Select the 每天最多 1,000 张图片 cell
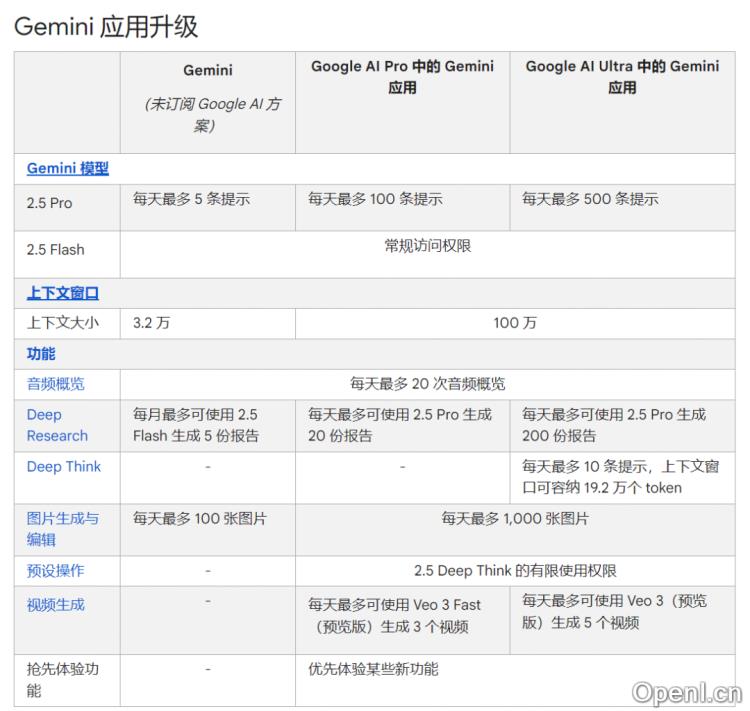This screenshot has height=711, width=750. coord(515,519)
